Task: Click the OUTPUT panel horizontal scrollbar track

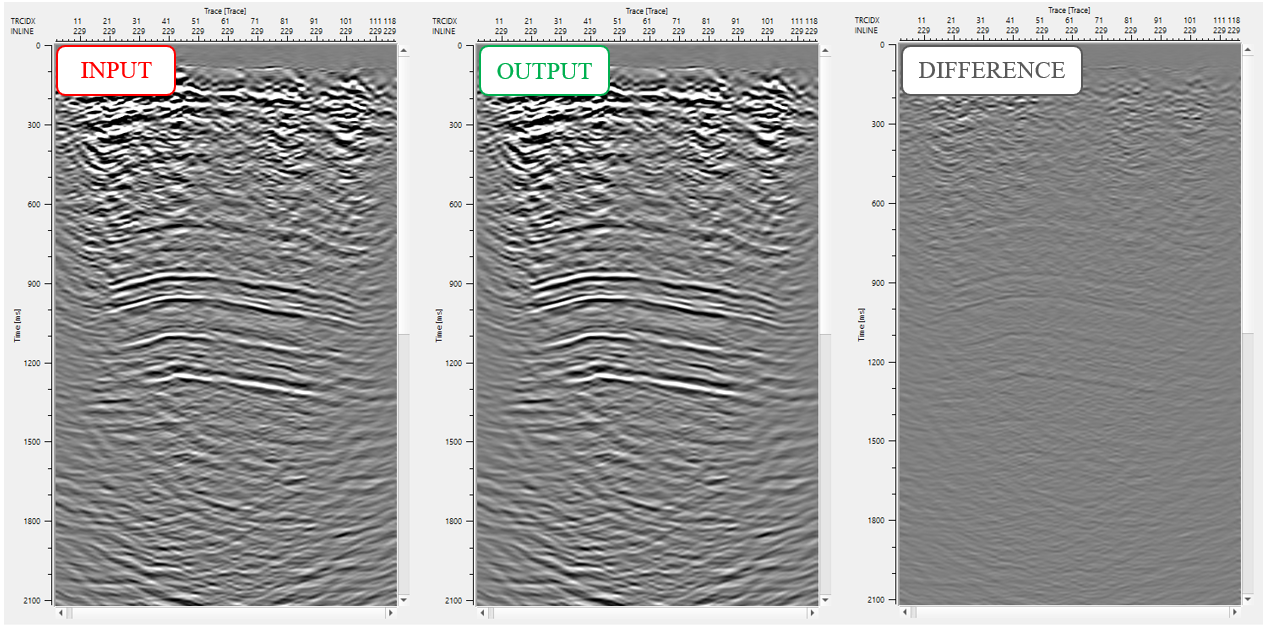Action: click(x=650, y=612)
